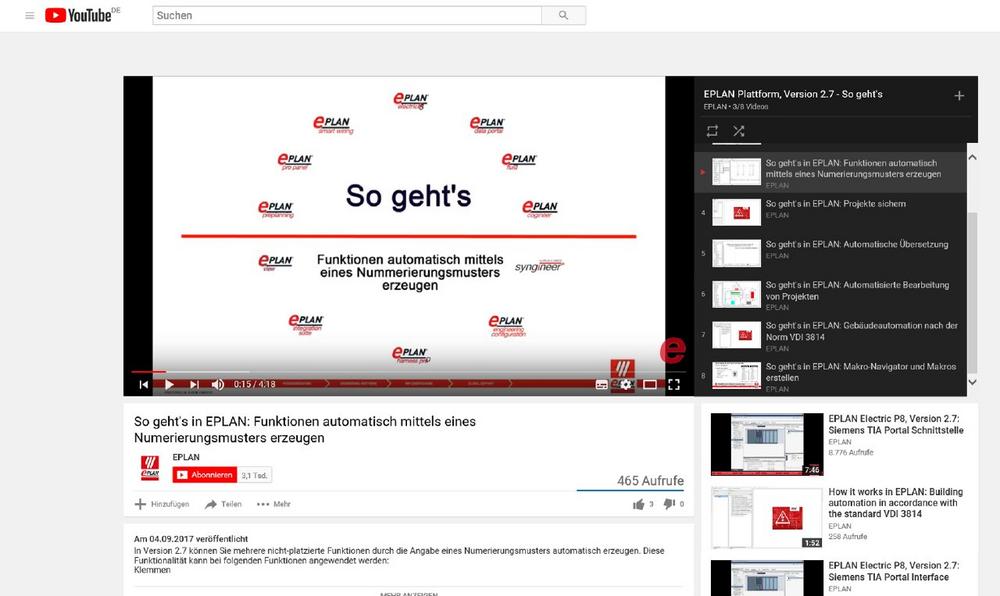Viewport: 1000px width, 596px height.
Task: Open the Hinzufügen add-to menu
Action: coord(162,504)
